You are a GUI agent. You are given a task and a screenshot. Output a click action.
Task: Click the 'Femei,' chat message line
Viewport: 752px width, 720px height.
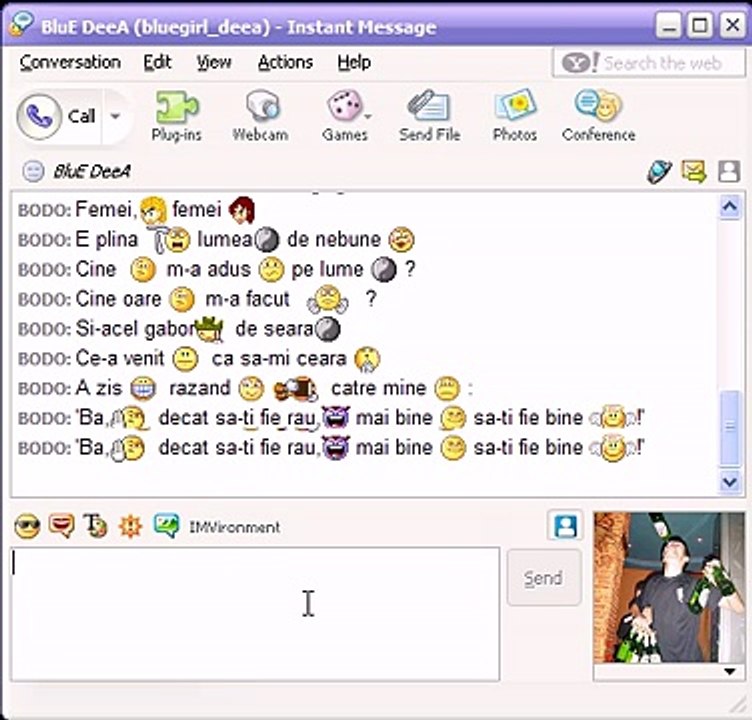(x=136, y=210)
